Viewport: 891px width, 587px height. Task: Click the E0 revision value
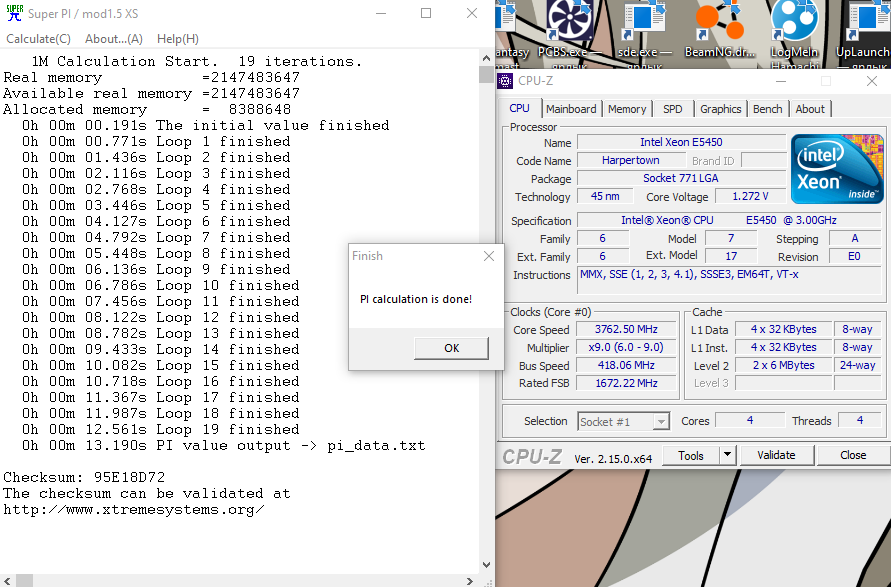click(x=855, y=256)
